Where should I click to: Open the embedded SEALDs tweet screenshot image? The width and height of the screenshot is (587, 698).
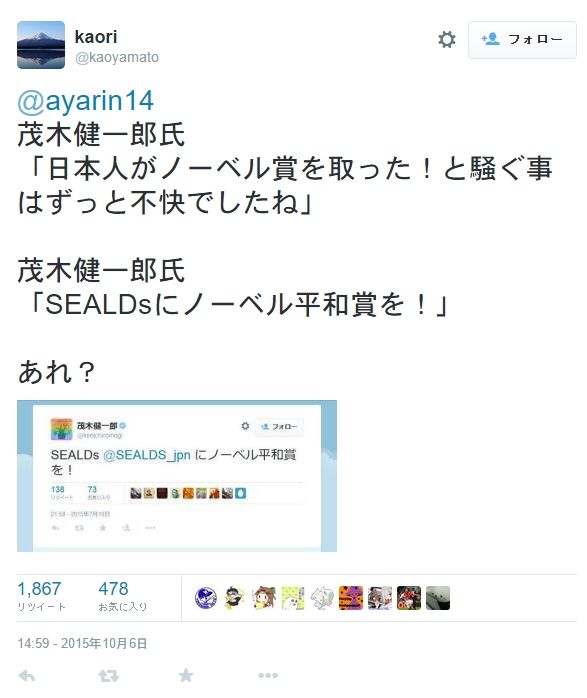click(x=177, y=476)
